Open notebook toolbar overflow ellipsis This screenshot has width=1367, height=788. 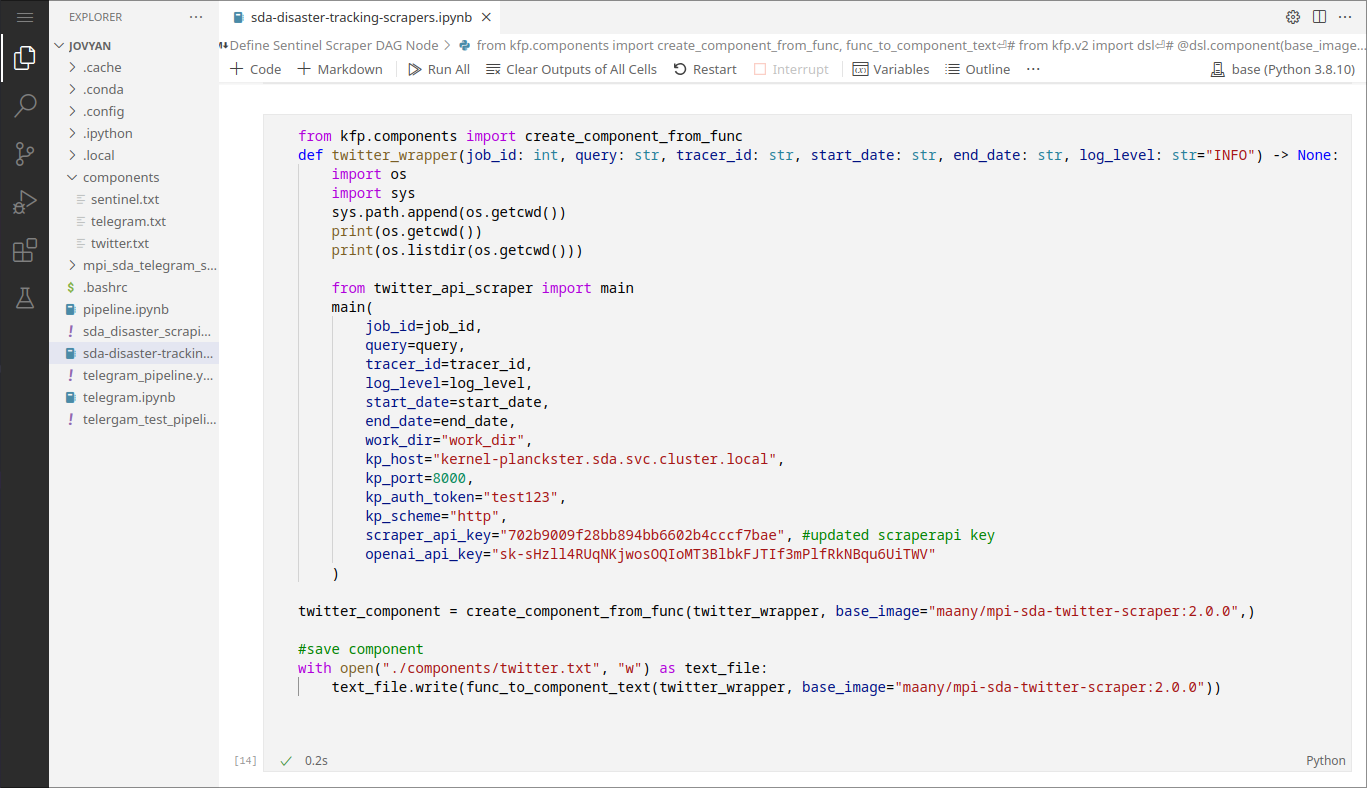(x=1033, y=69)
